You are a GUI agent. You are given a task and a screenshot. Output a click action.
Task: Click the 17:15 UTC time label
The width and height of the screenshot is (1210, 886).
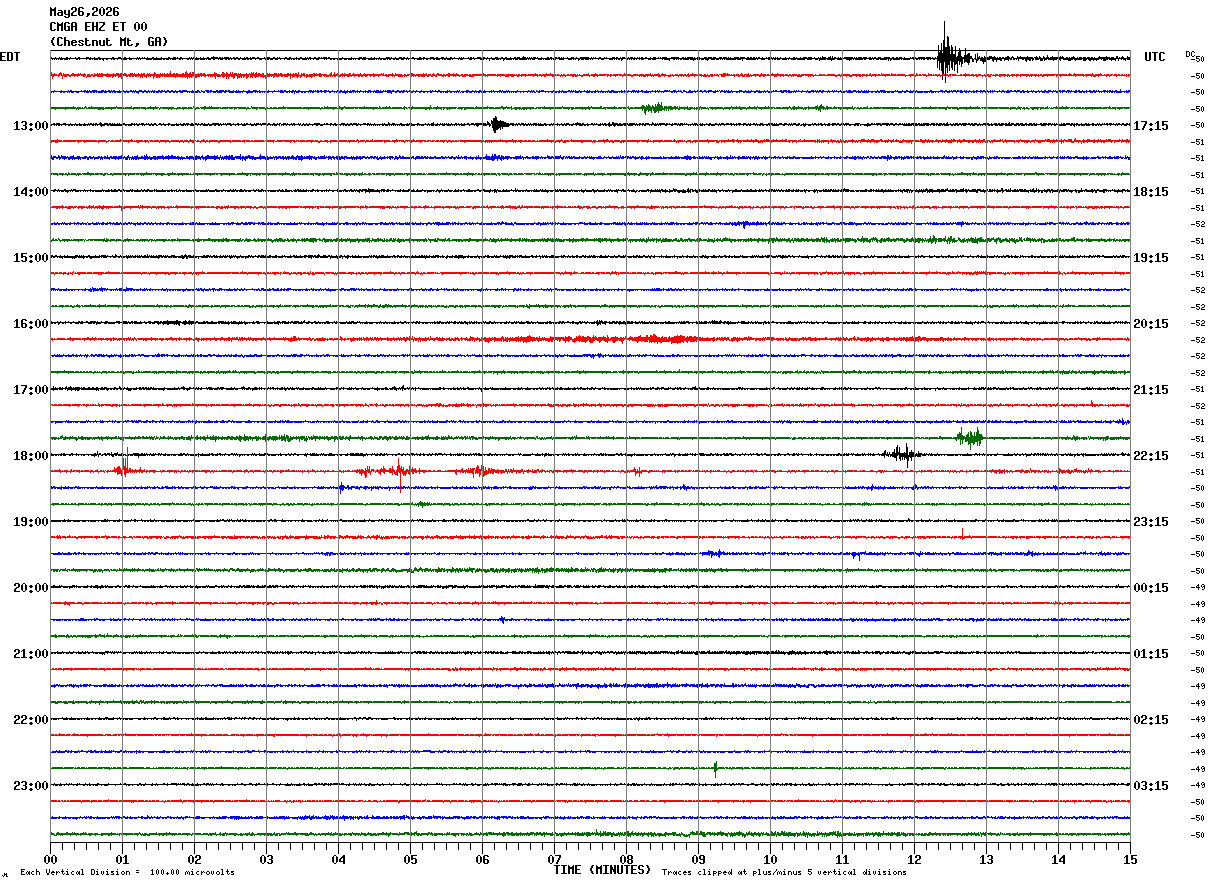point(1151,126)
